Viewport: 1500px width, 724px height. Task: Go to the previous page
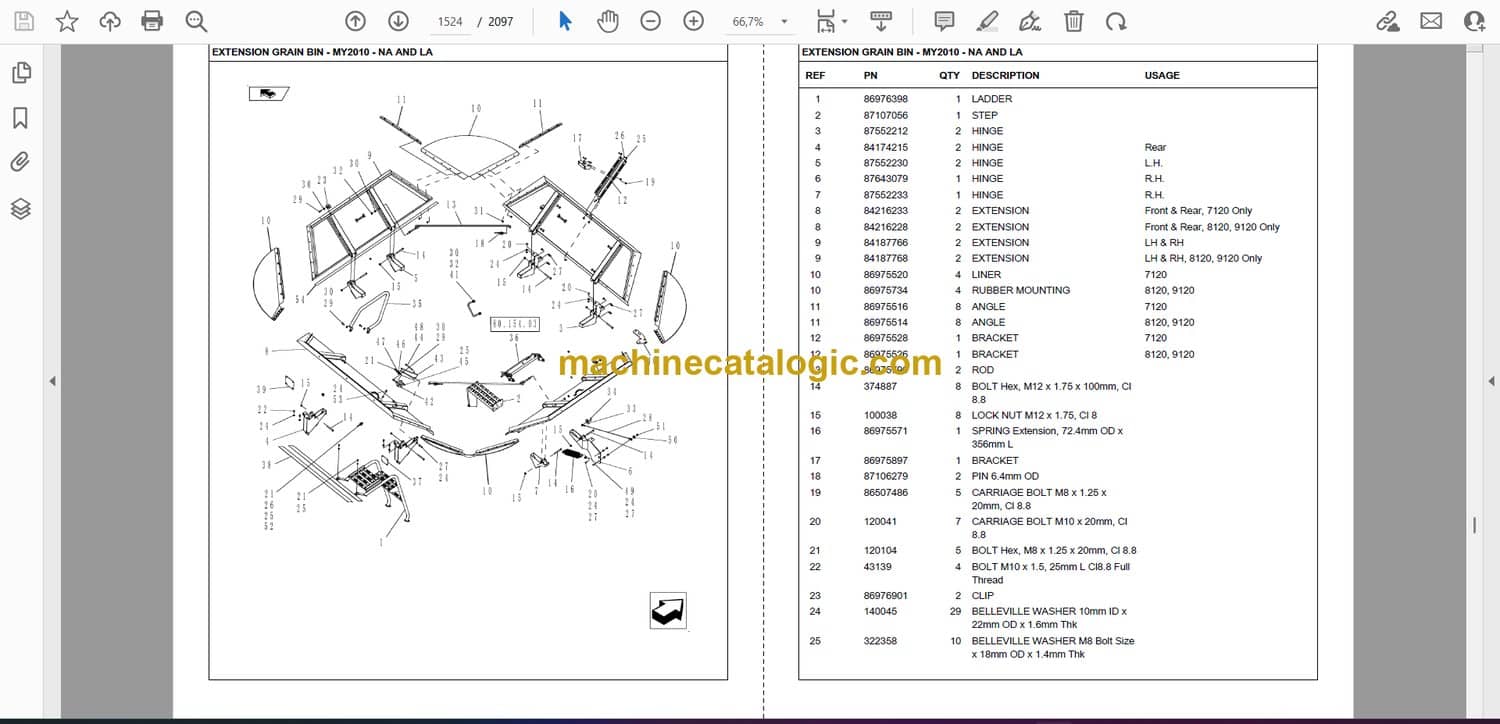[x=355, y=21]
